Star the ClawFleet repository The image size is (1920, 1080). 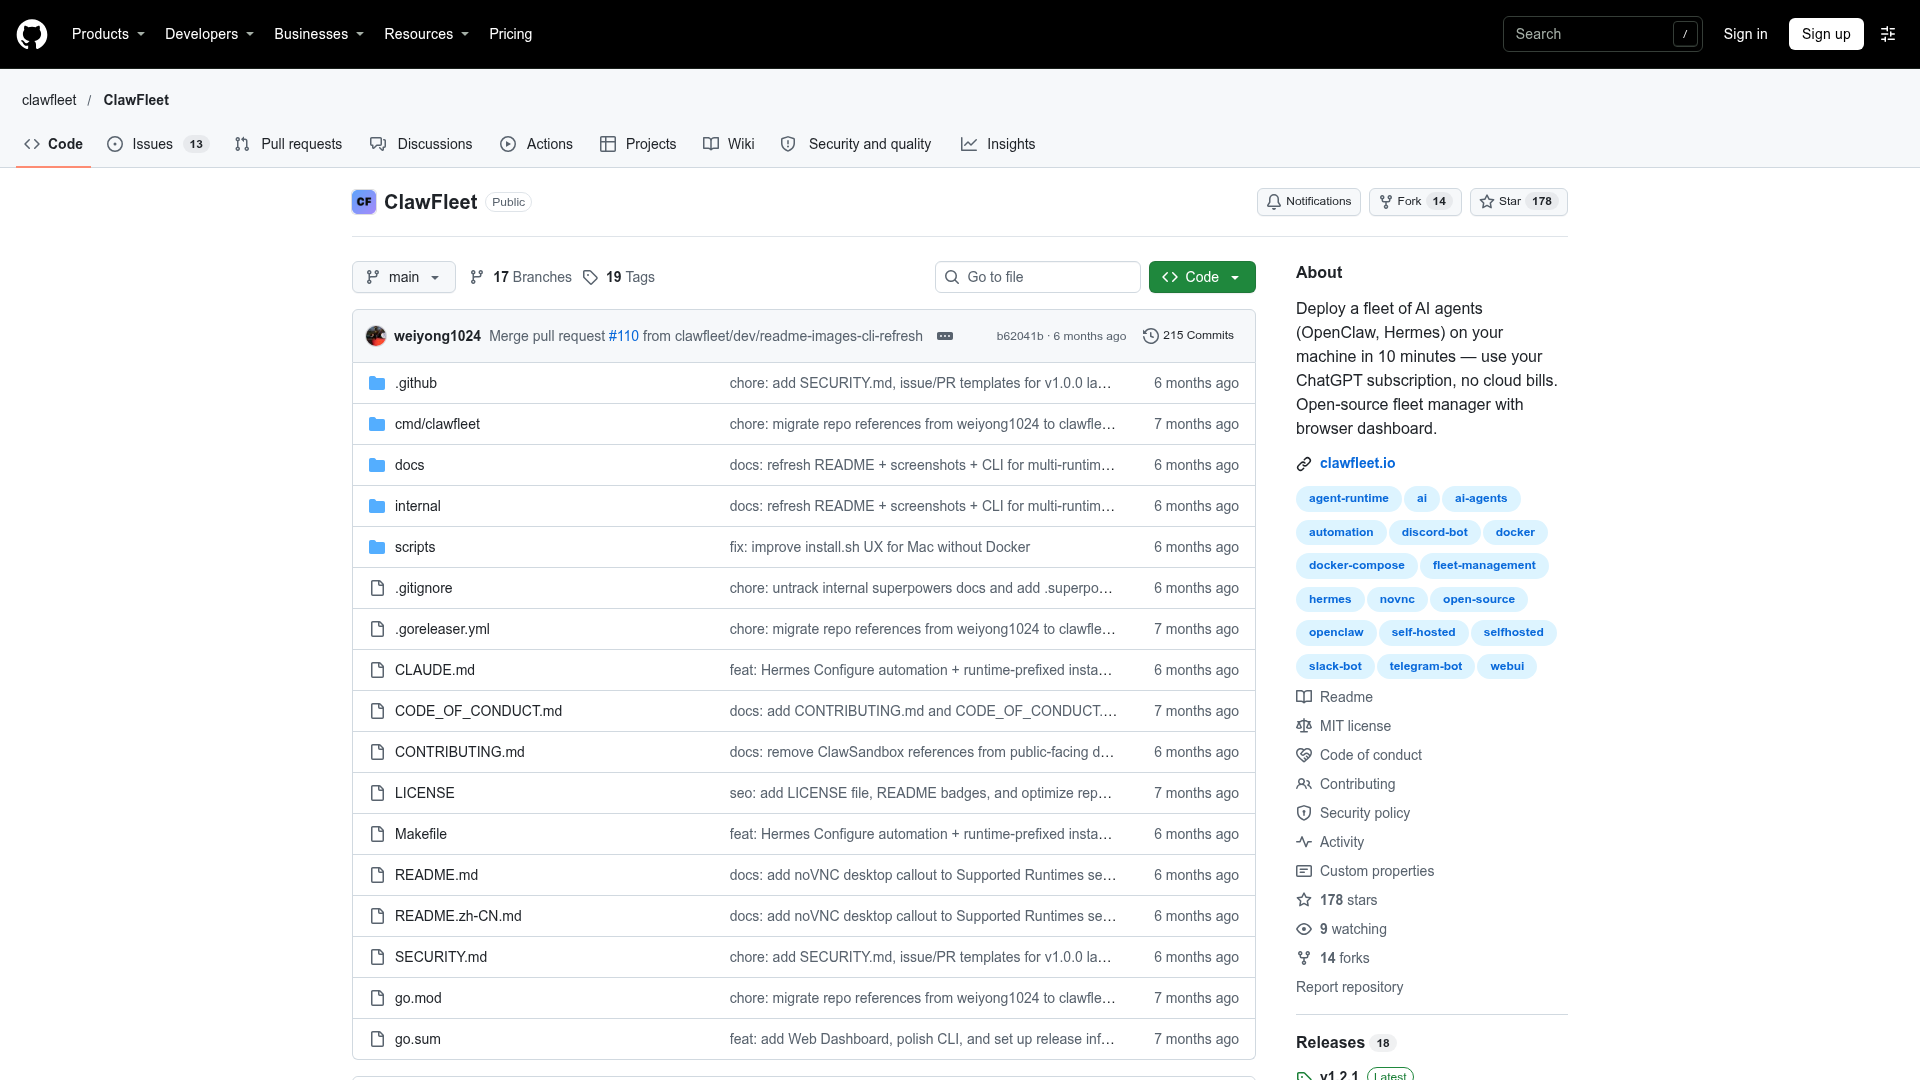tap(1518, 202)
